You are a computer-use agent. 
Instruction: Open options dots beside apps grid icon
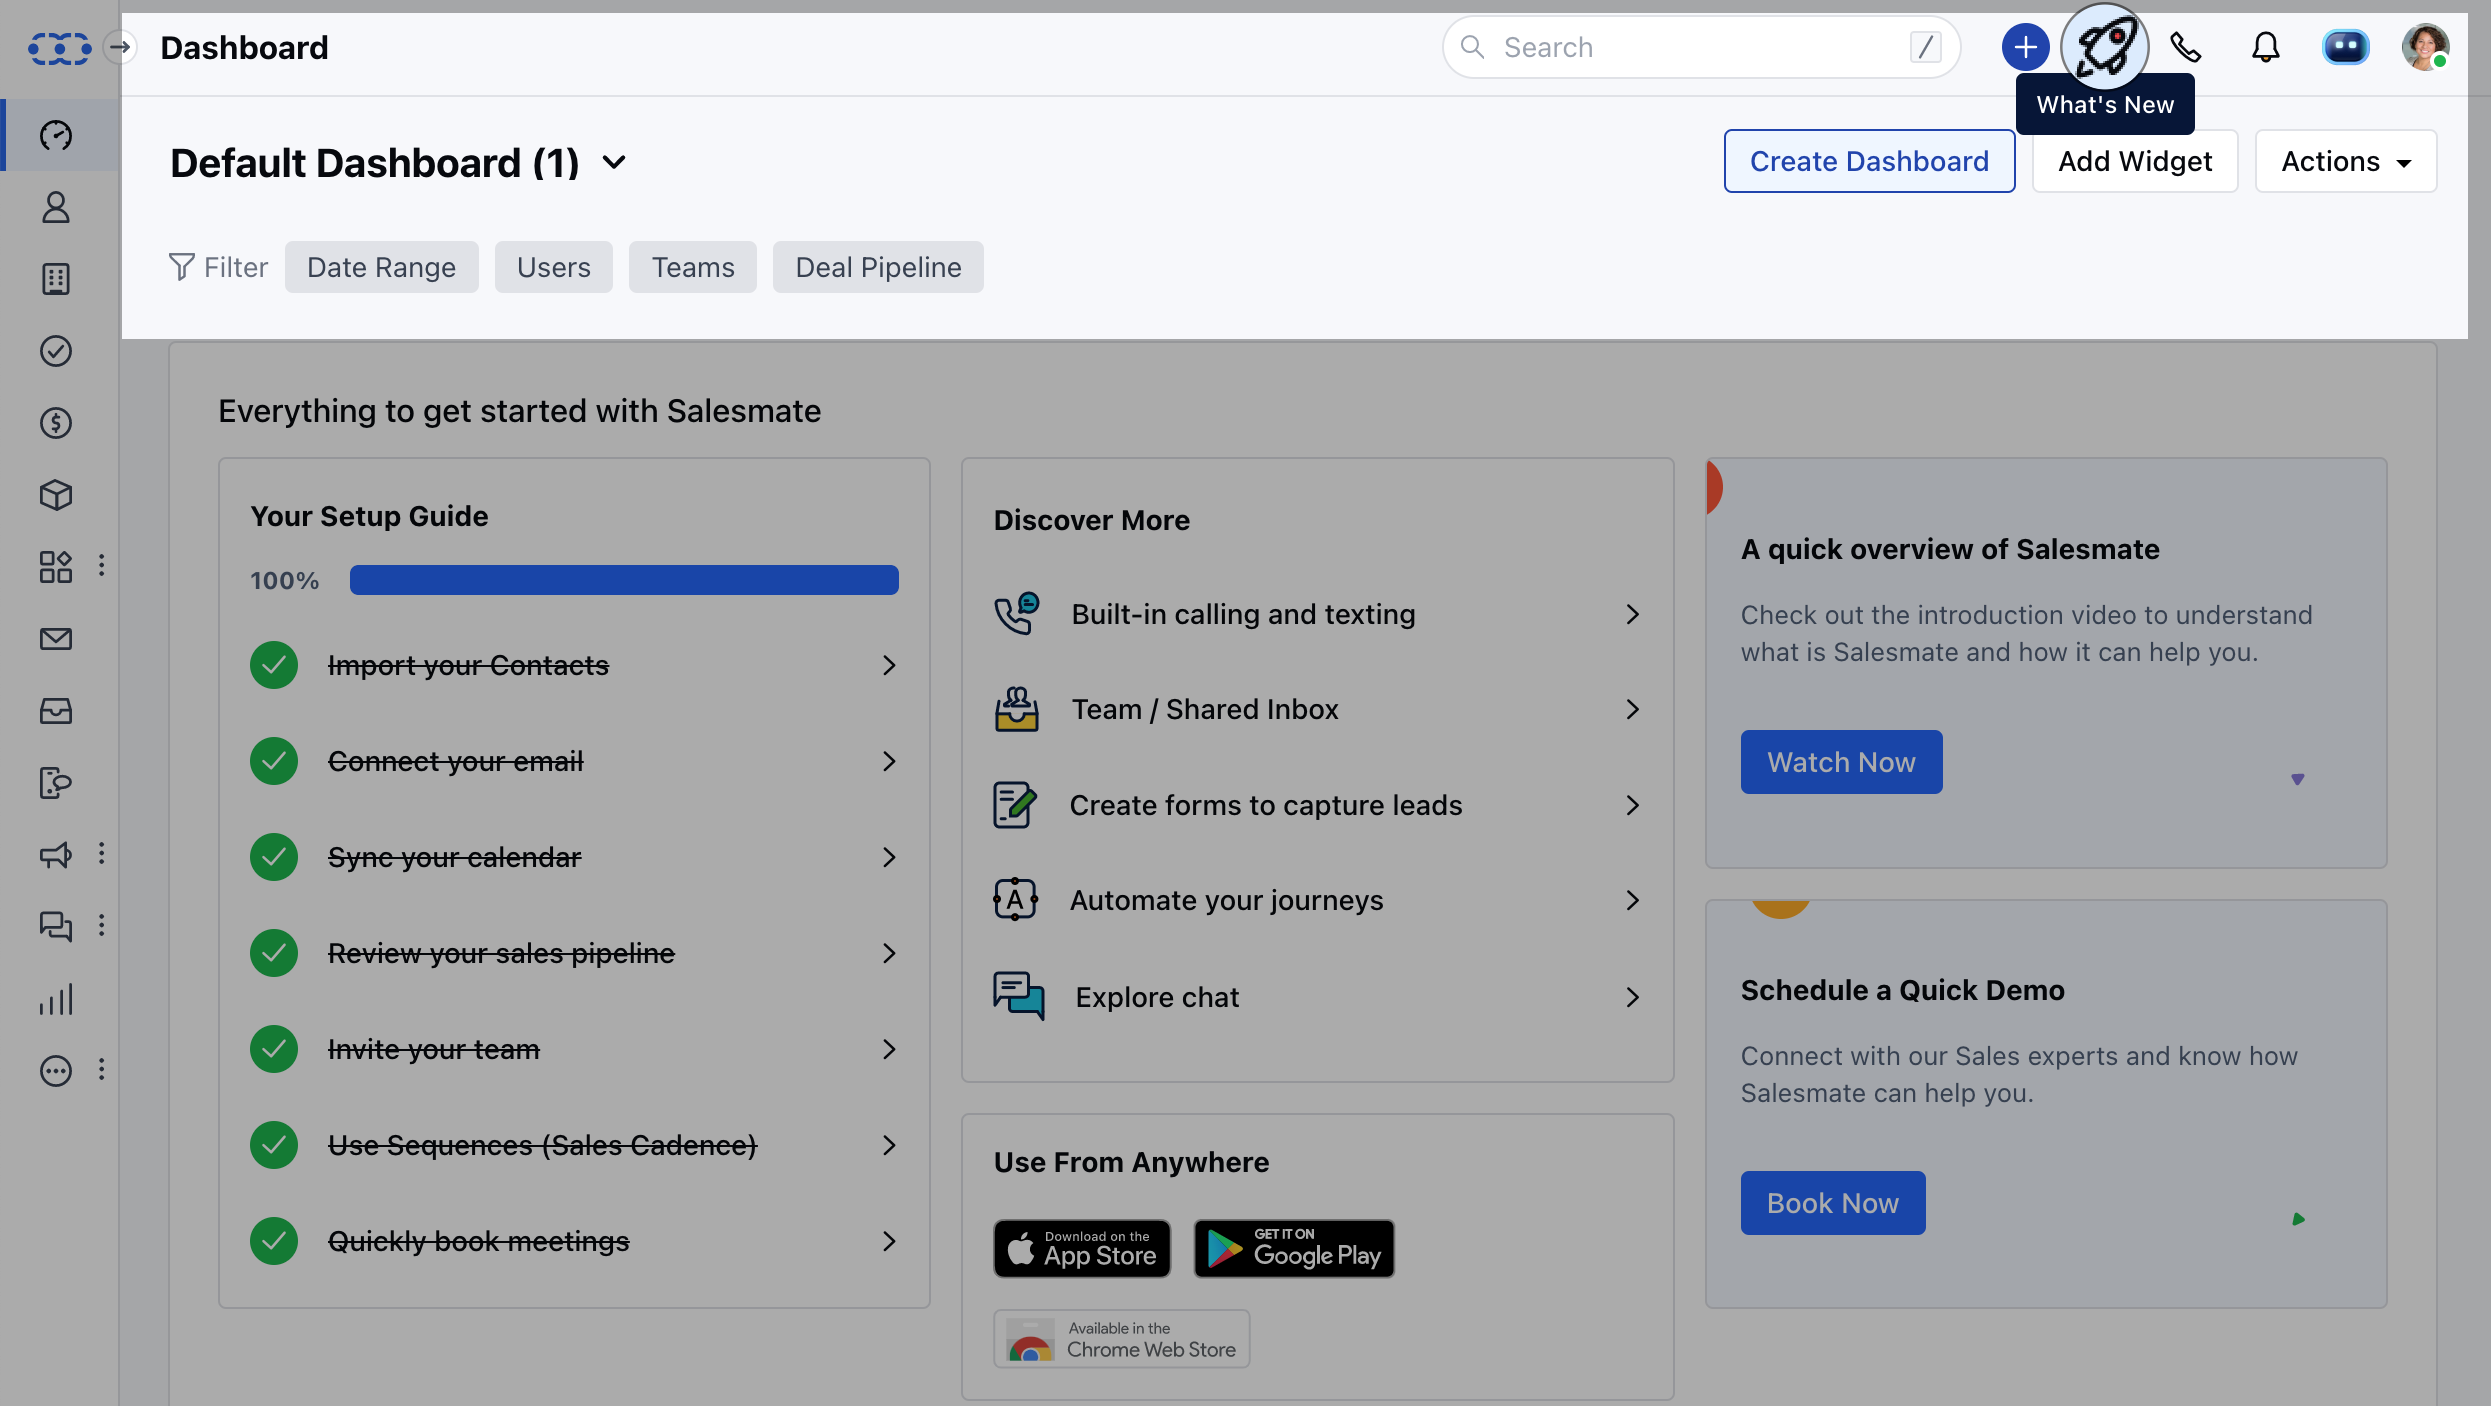102,566
